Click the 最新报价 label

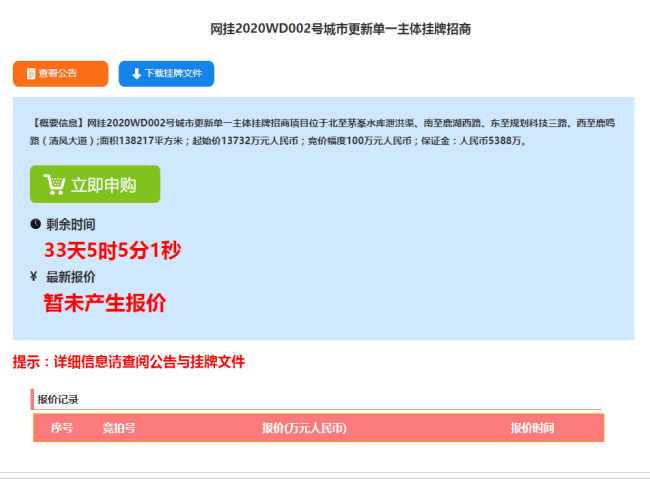[x=70, y=277]
